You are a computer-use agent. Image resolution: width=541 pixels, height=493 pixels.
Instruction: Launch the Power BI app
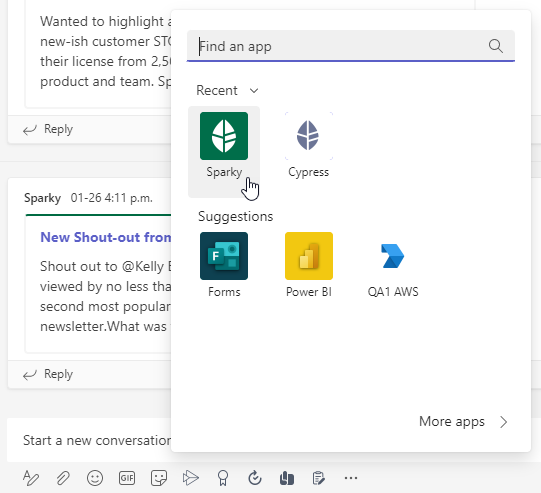309,265
